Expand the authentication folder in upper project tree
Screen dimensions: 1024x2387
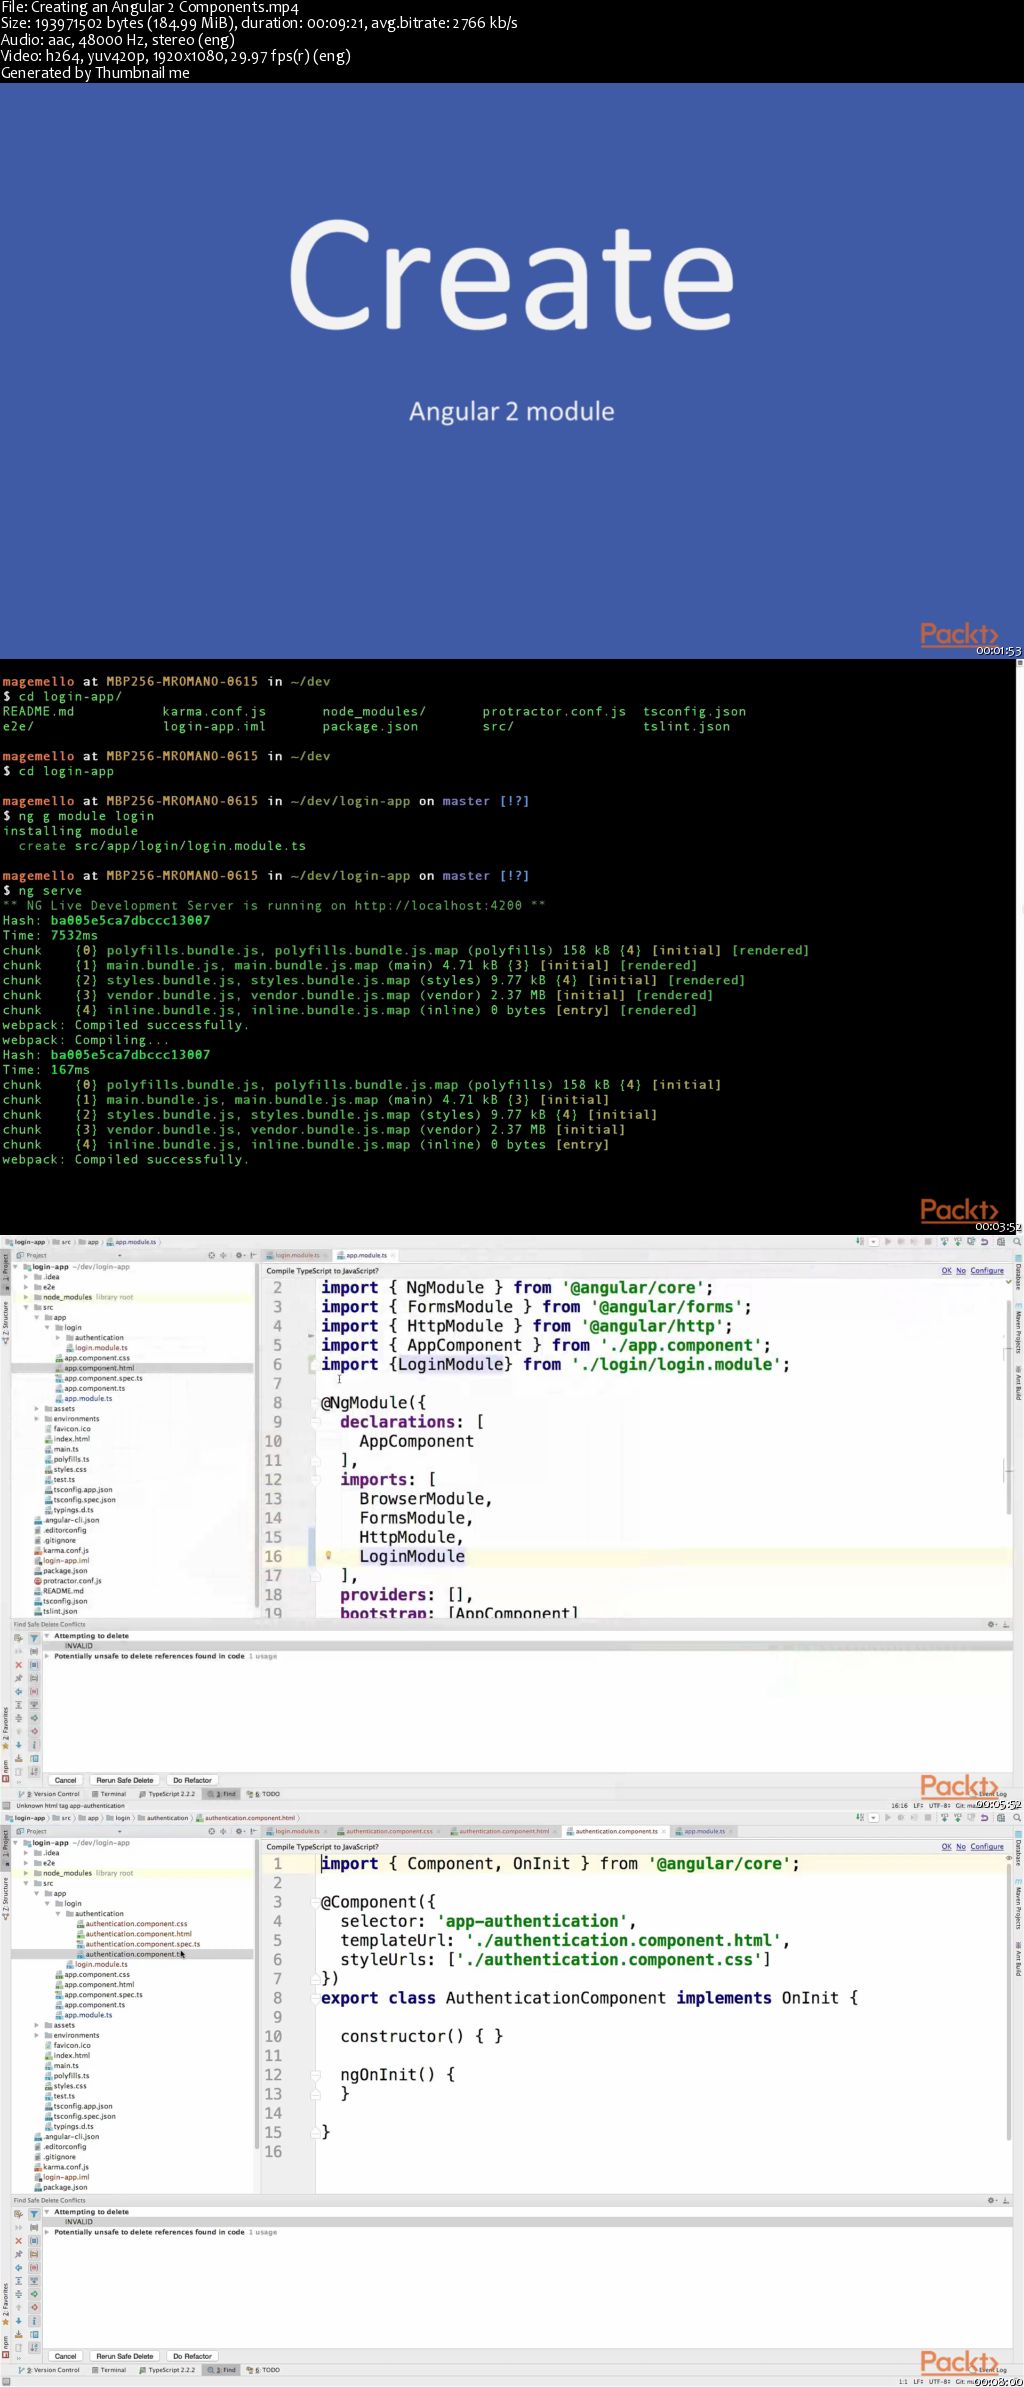tap(58, 1337)
